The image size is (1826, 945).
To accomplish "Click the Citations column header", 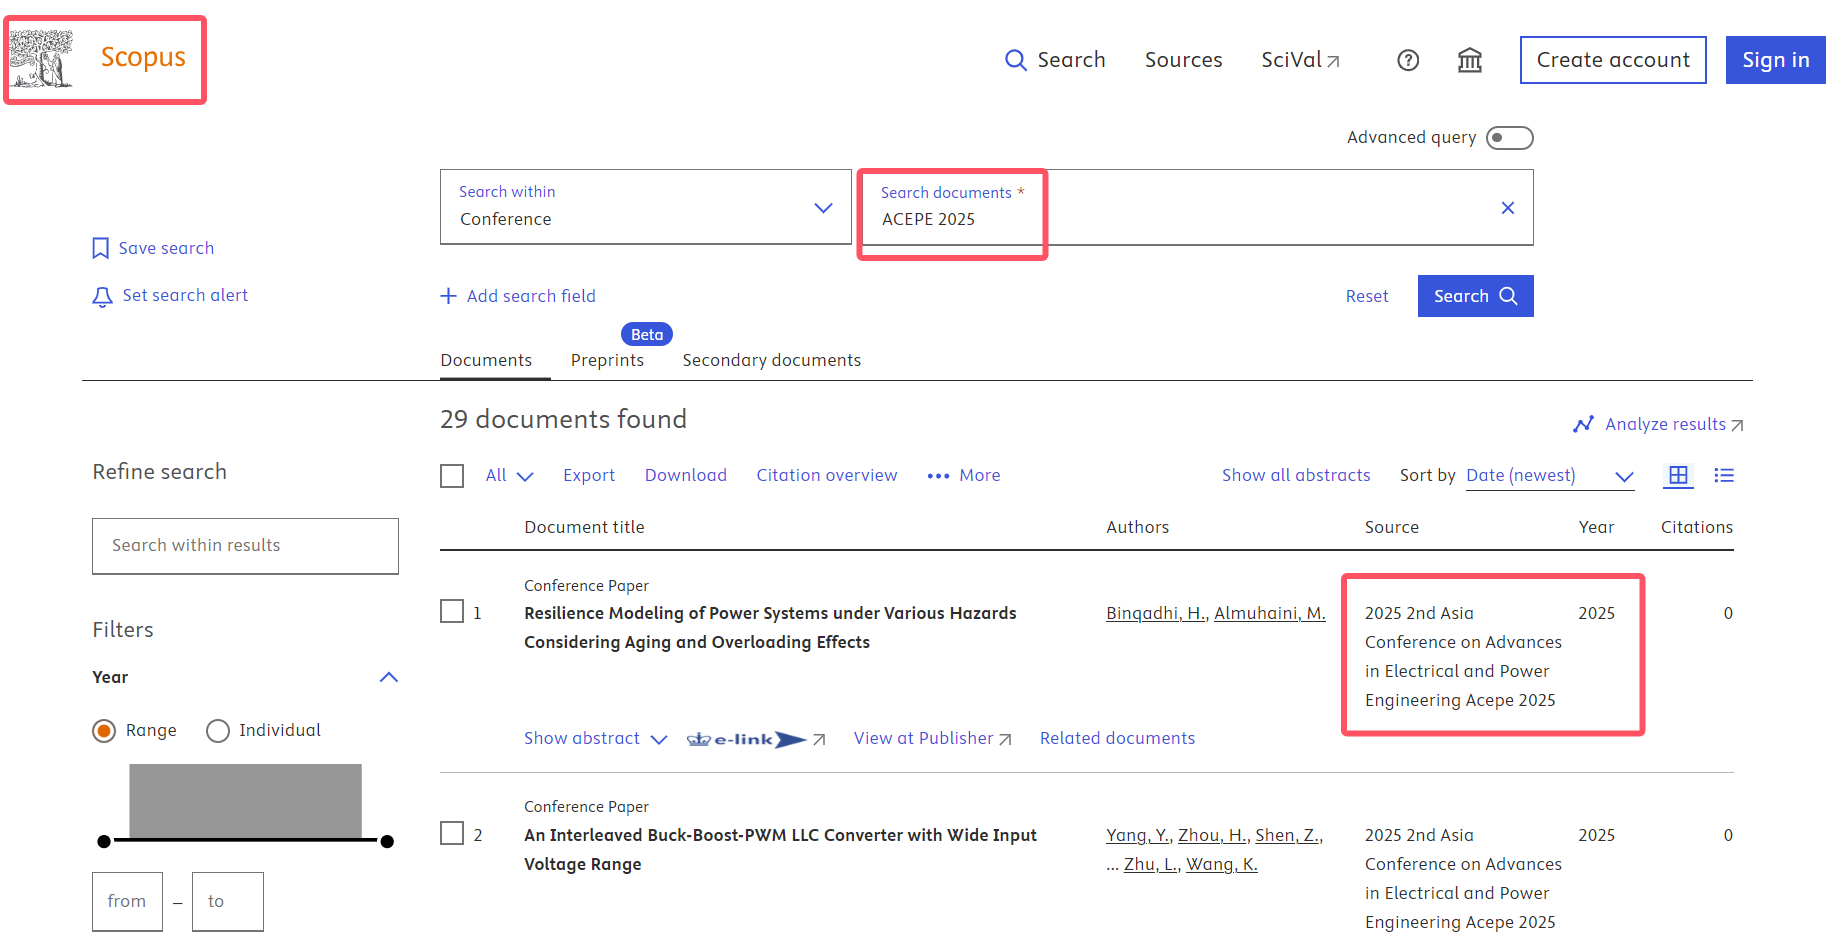I will pyautogui.click(x=1697, y=528).
